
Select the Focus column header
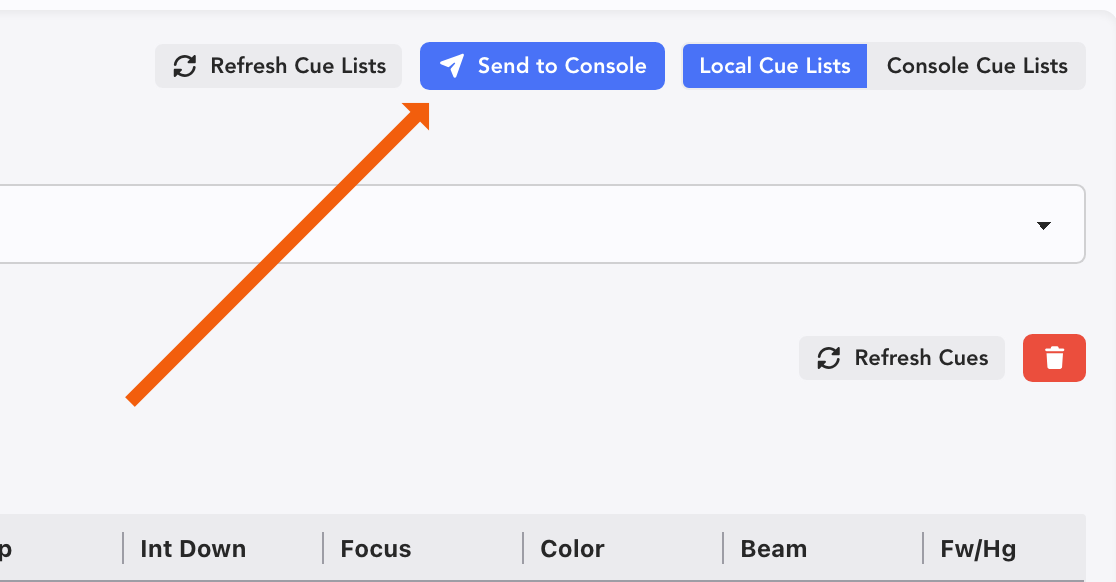click(x=376, y=549)
